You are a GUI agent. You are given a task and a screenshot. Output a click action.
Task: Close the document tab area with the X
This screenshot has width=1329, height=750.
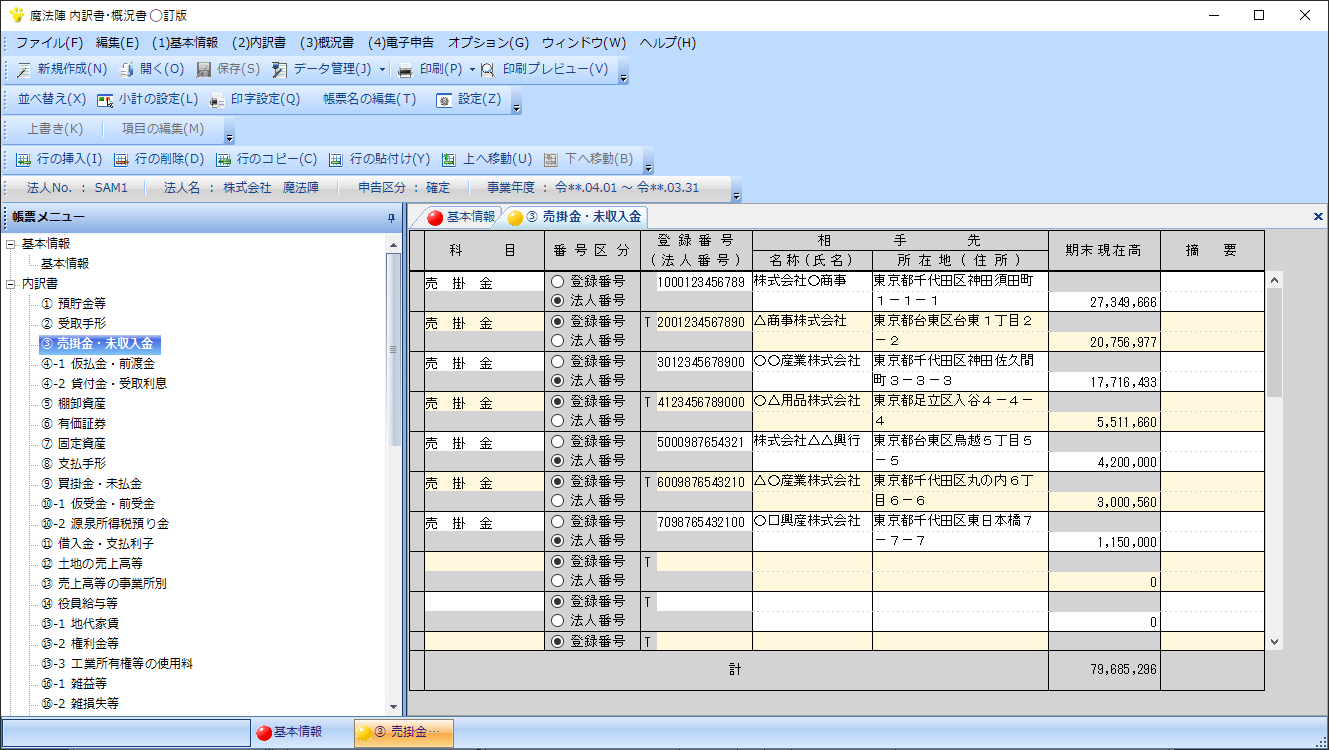coord(1317,216)
